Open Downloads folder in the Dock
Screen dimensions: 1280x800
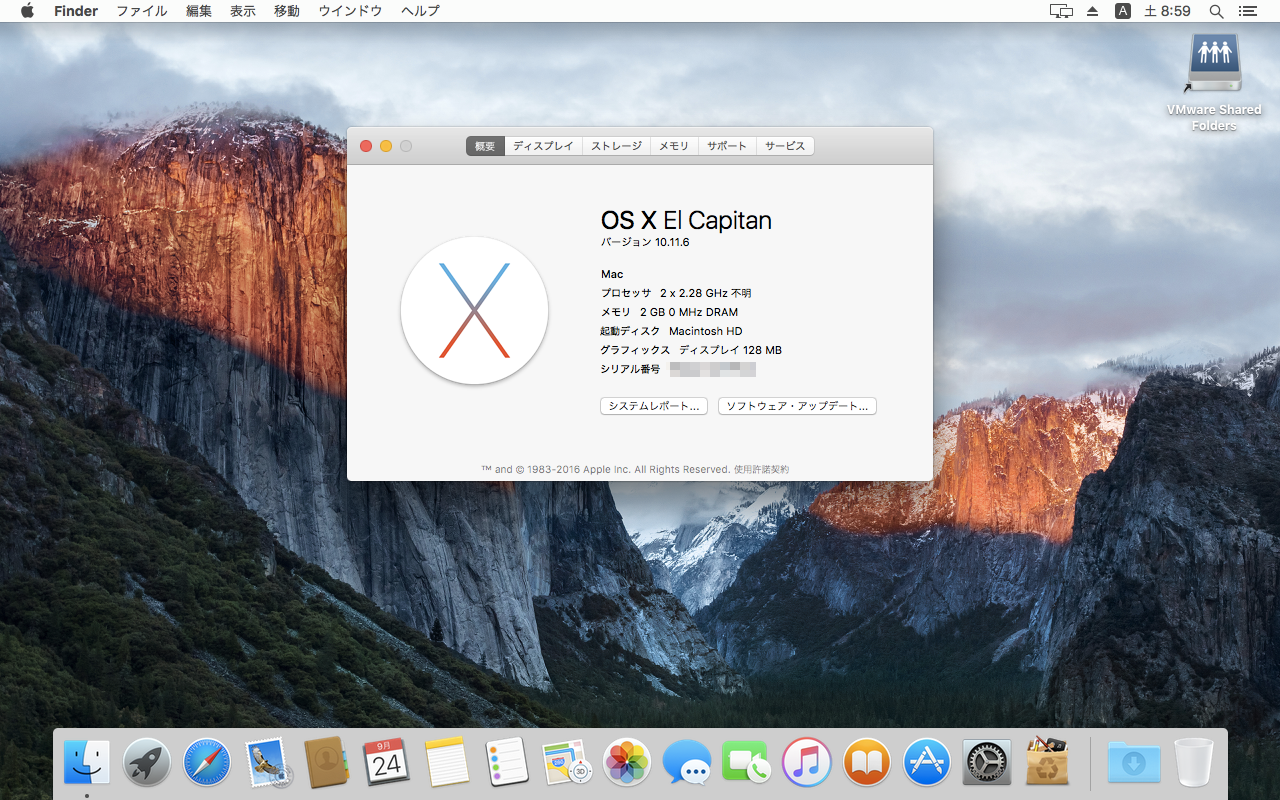click(x=1134, y=763)
